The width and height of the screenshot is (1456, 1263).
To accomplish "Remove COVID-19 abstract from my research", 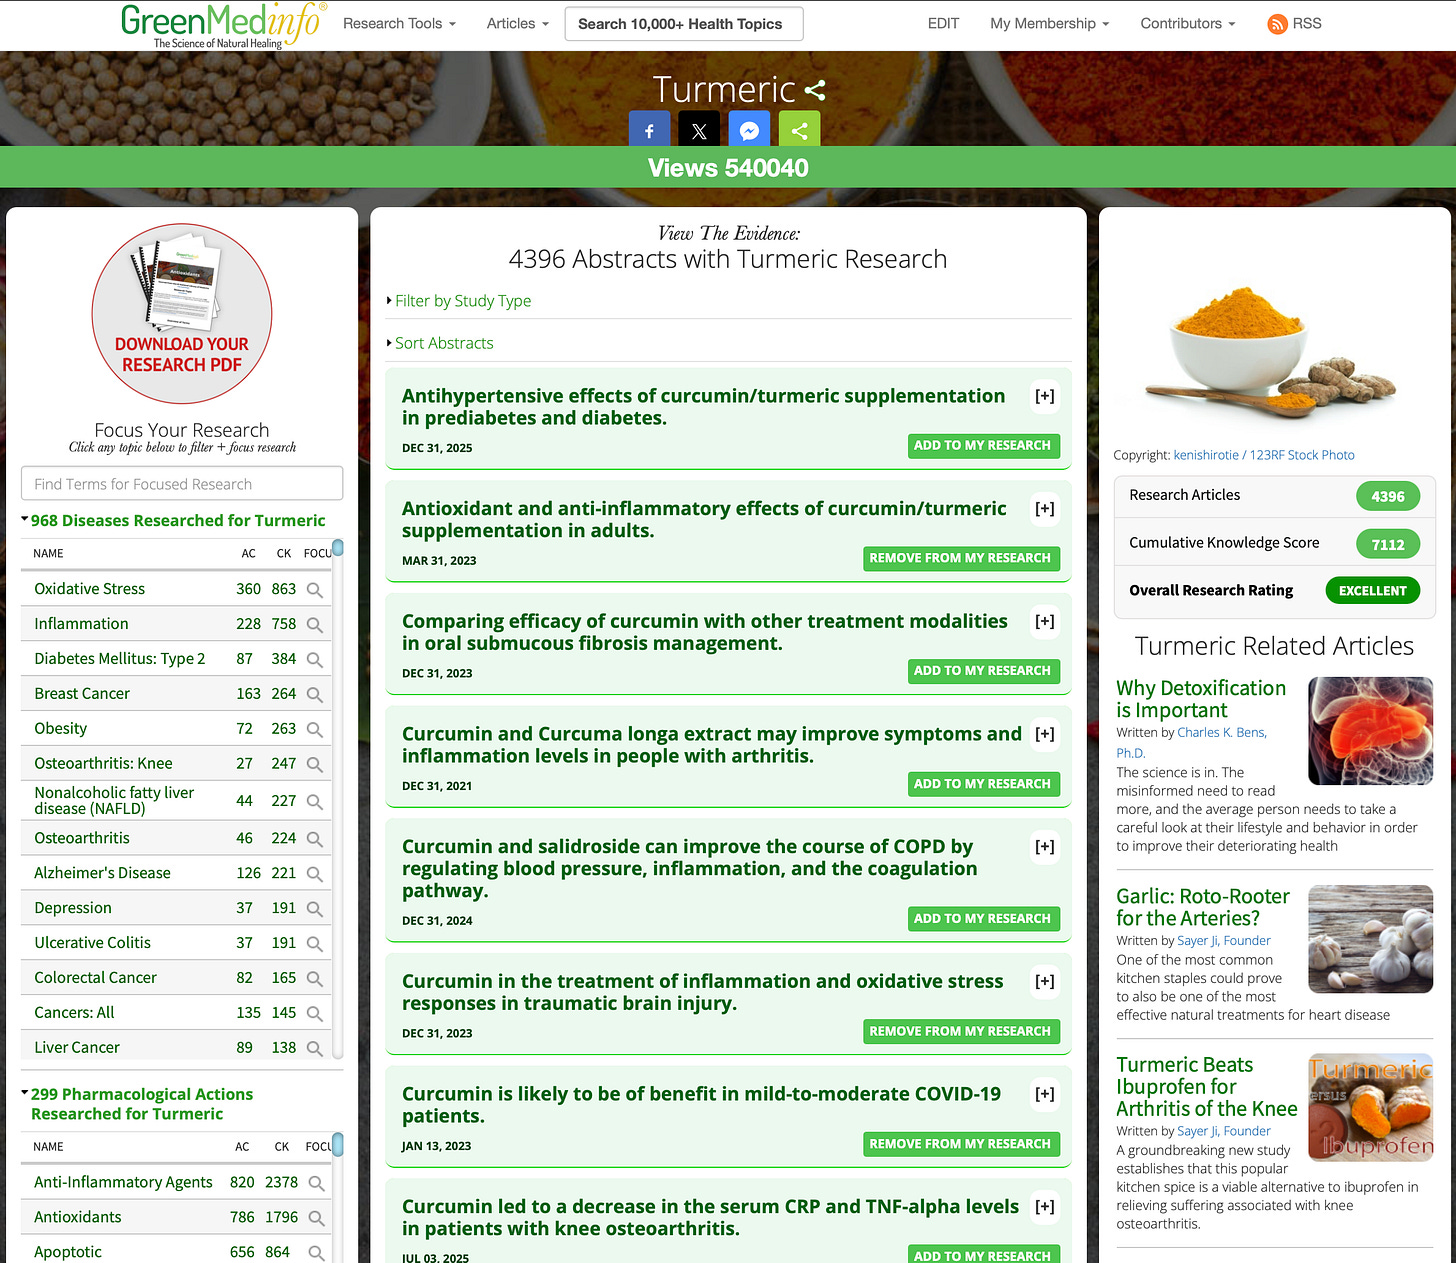I will pos(961,1144).
